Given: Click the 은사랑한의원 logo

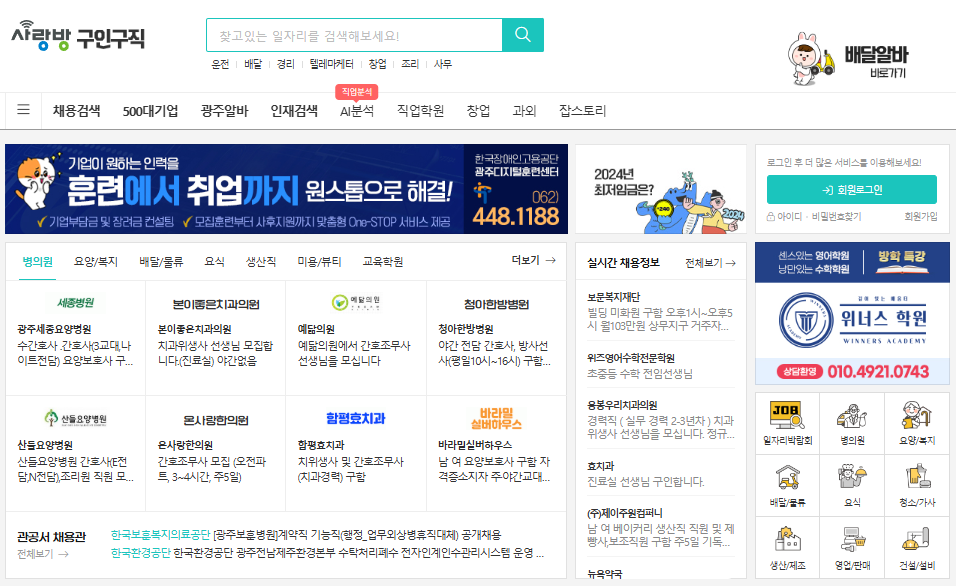Looking at the screenshot, I should tap(216, 420).
